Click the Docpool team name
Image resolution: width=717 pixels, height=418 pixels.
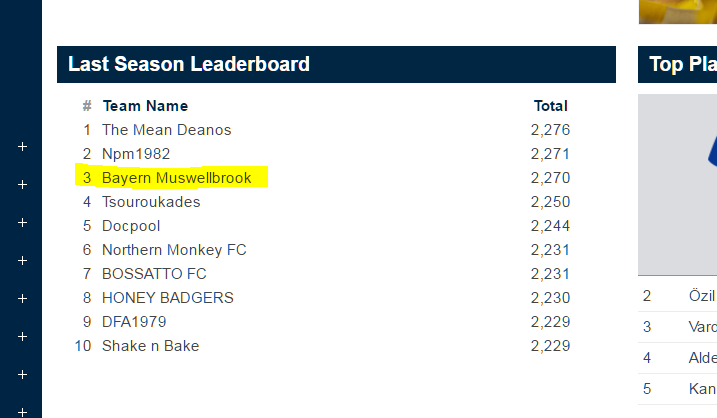[x=131, y=226]
